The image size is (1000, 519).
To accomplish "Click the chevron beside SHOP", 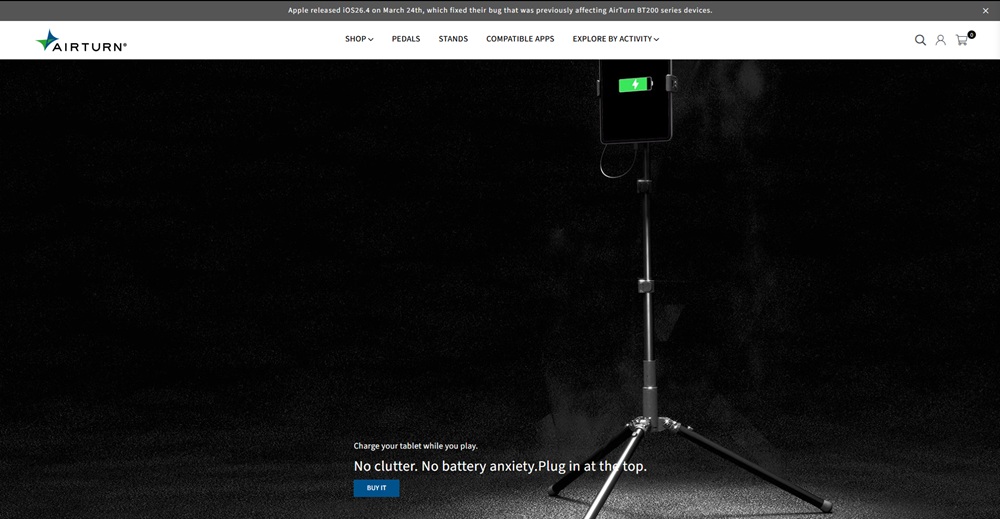I will tap(371, 40).
